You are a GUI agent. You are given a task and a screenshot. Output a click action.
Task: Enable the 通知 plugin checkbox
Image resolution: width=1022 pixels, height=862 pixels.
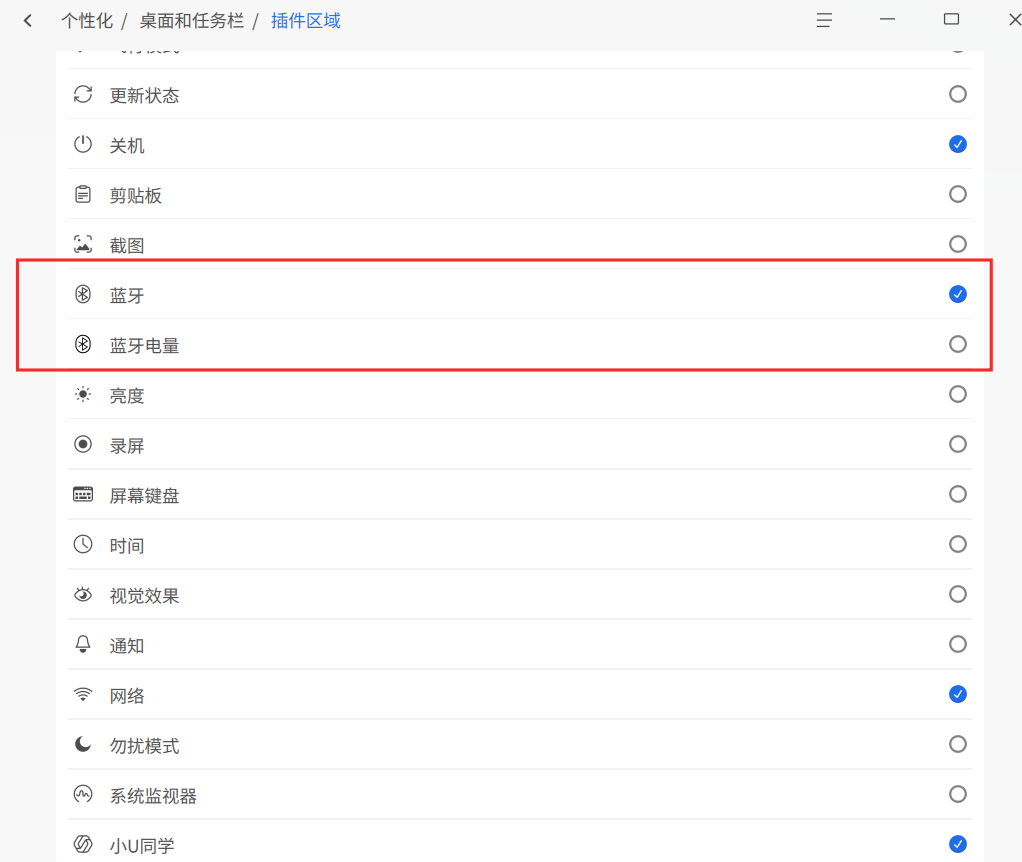957,644
